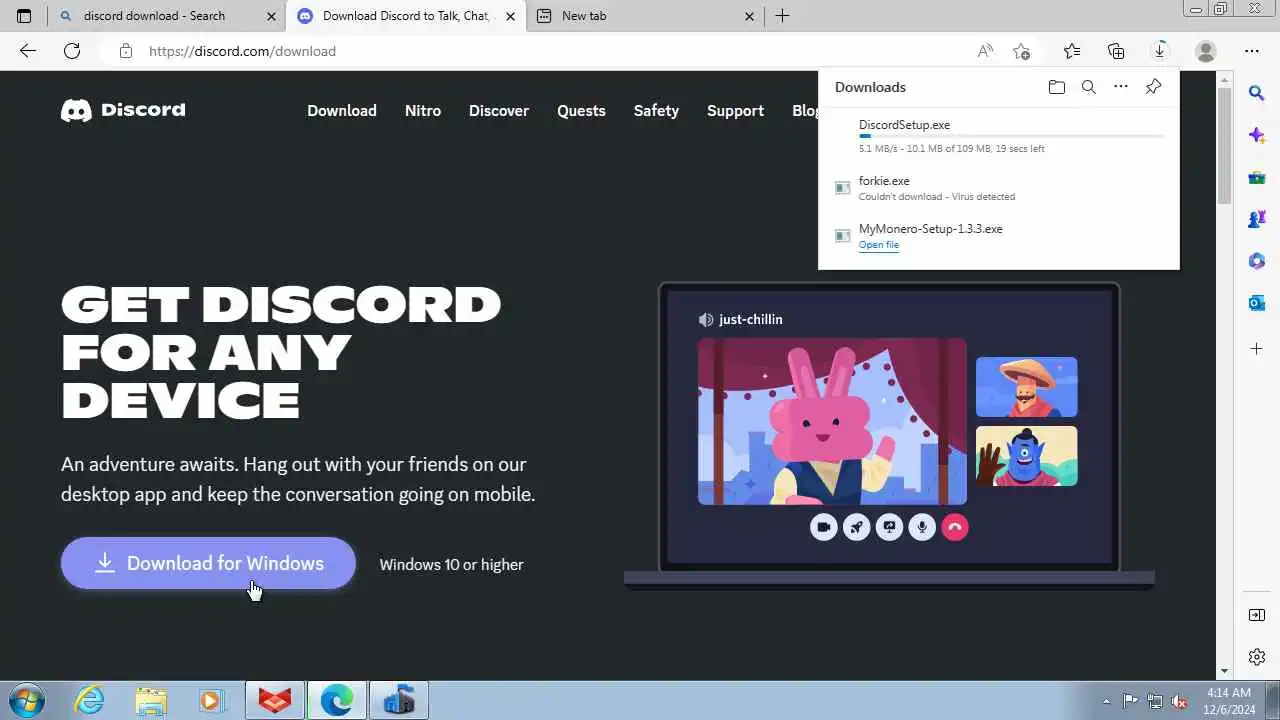Open the Tools briefcase sidebar icon

coord(1257,177)
